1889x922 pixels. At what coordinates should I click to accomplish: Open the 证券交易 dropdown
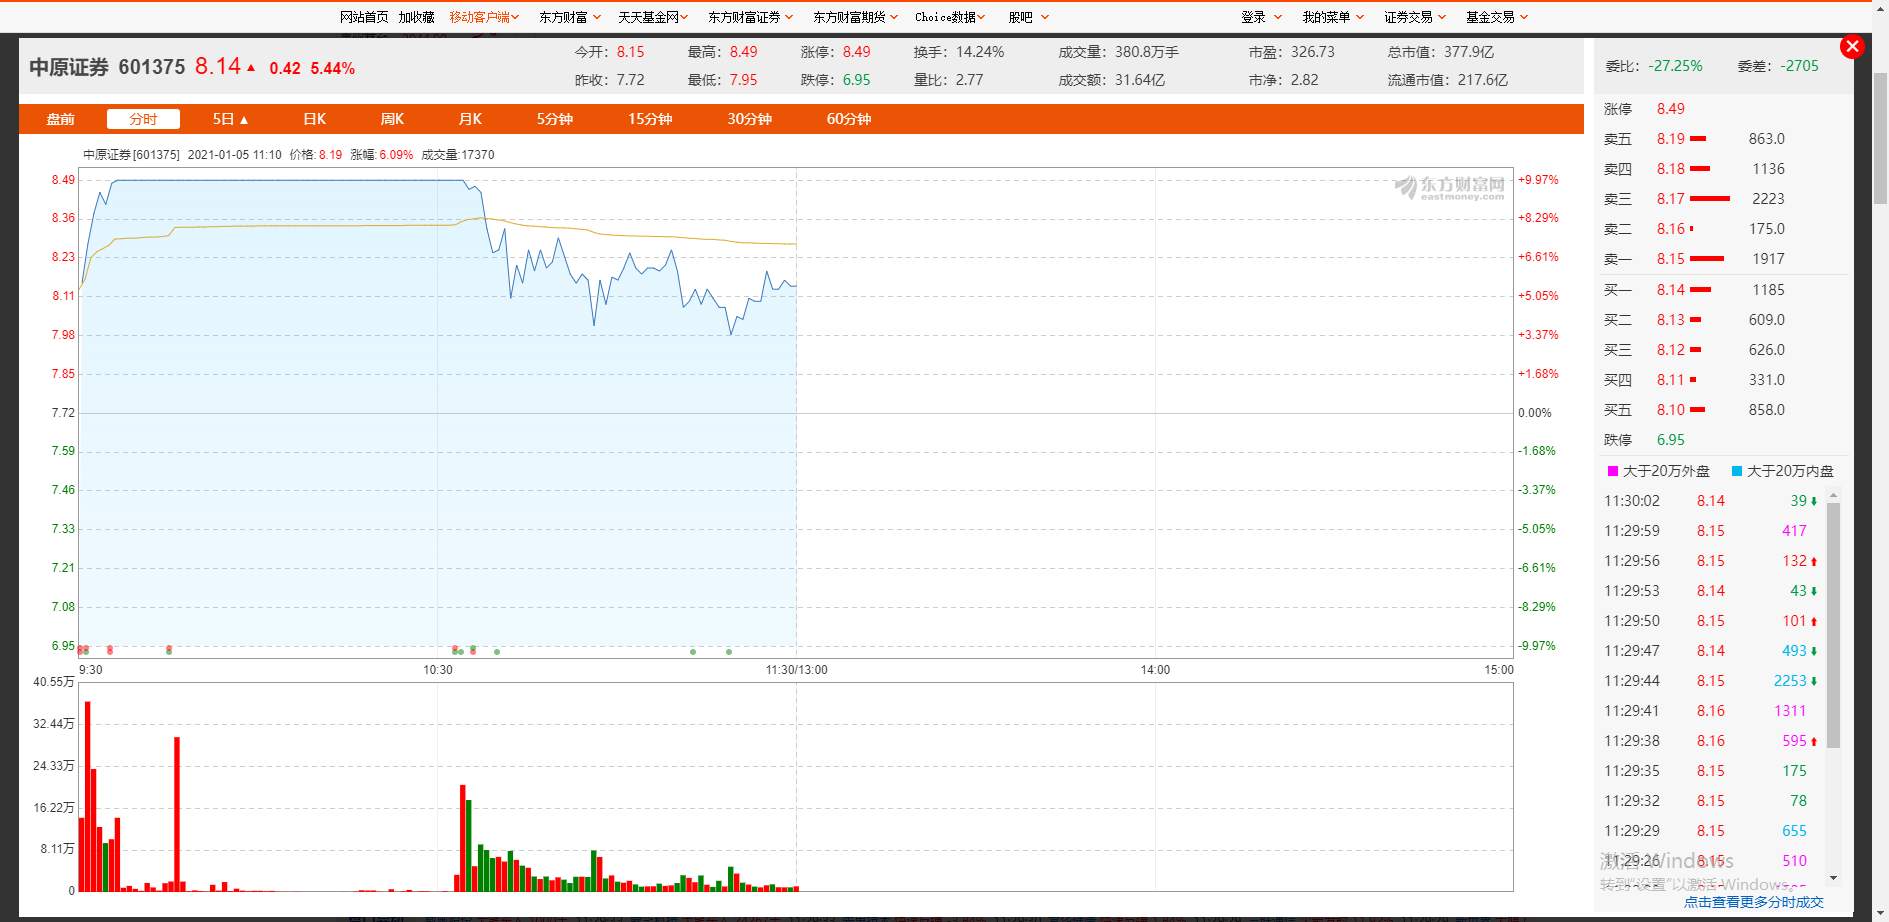1415,17
